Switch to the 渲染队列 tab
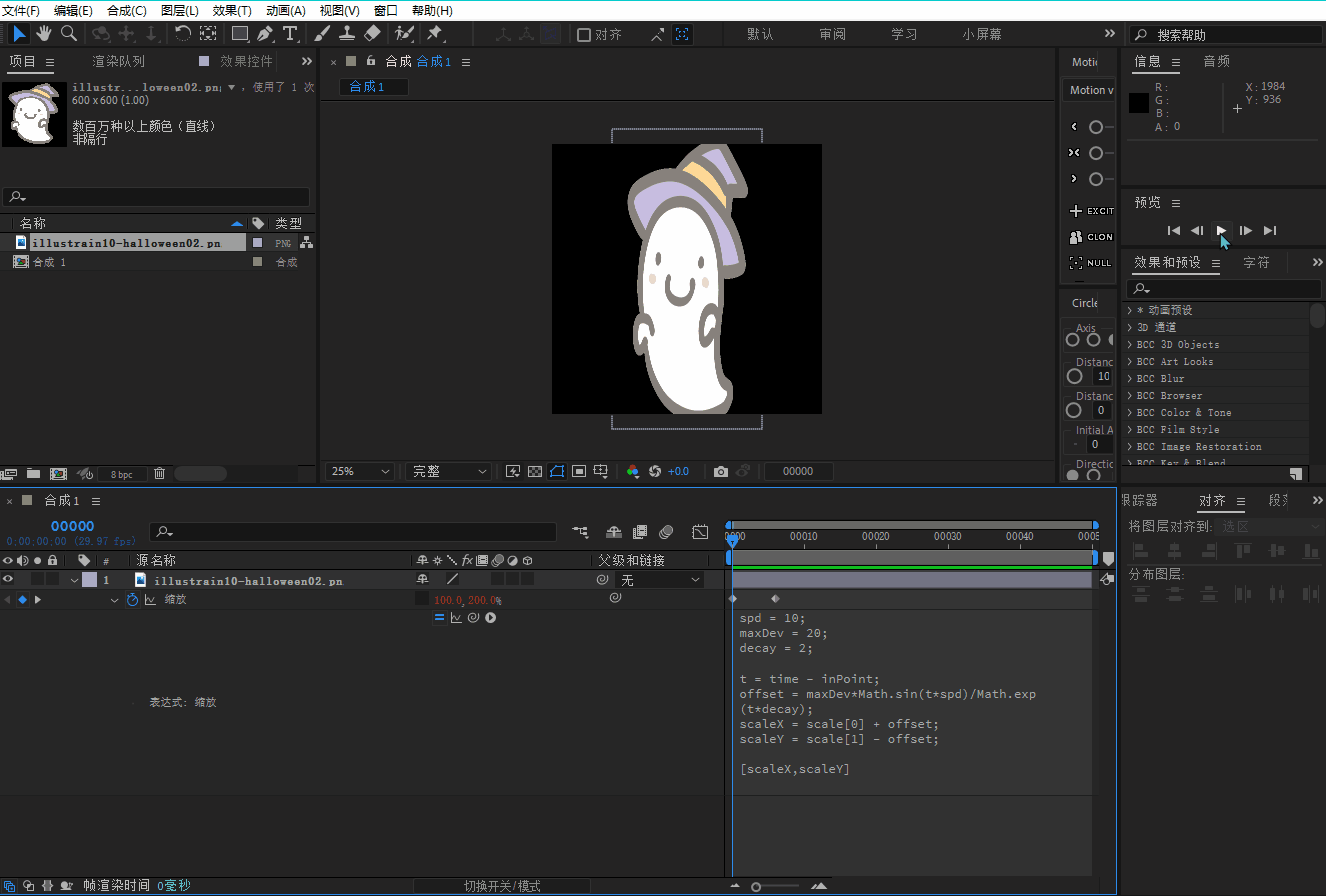 pos(118,62)
